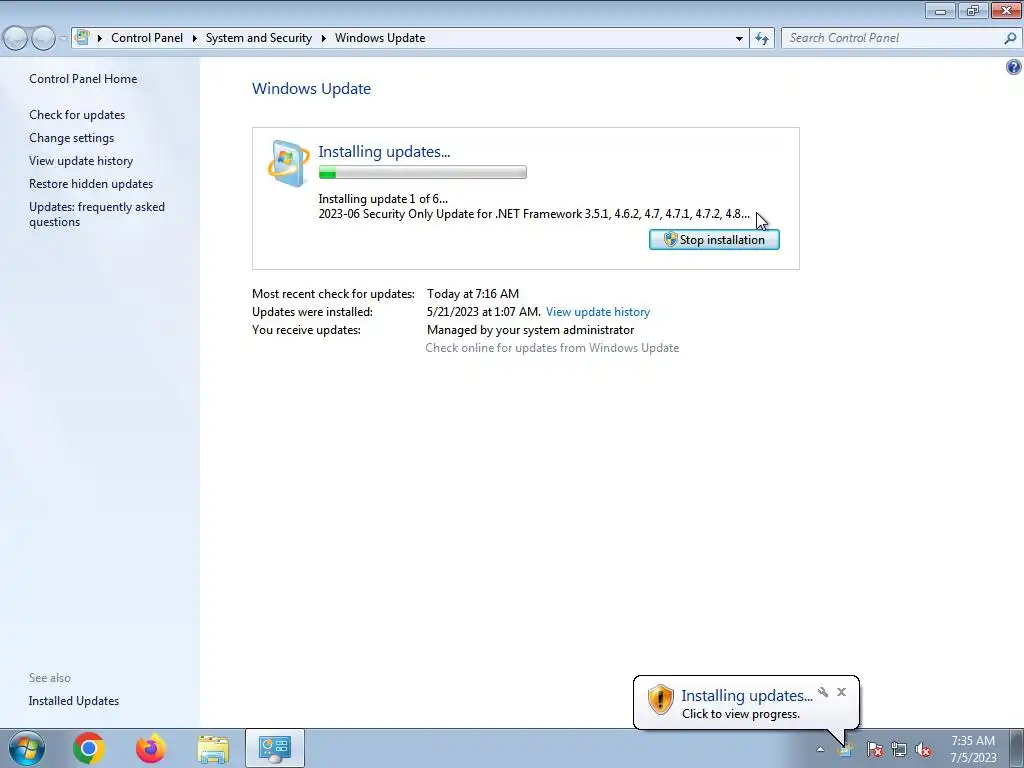
Task: Click the network tray icon
Action: [899, 750]
